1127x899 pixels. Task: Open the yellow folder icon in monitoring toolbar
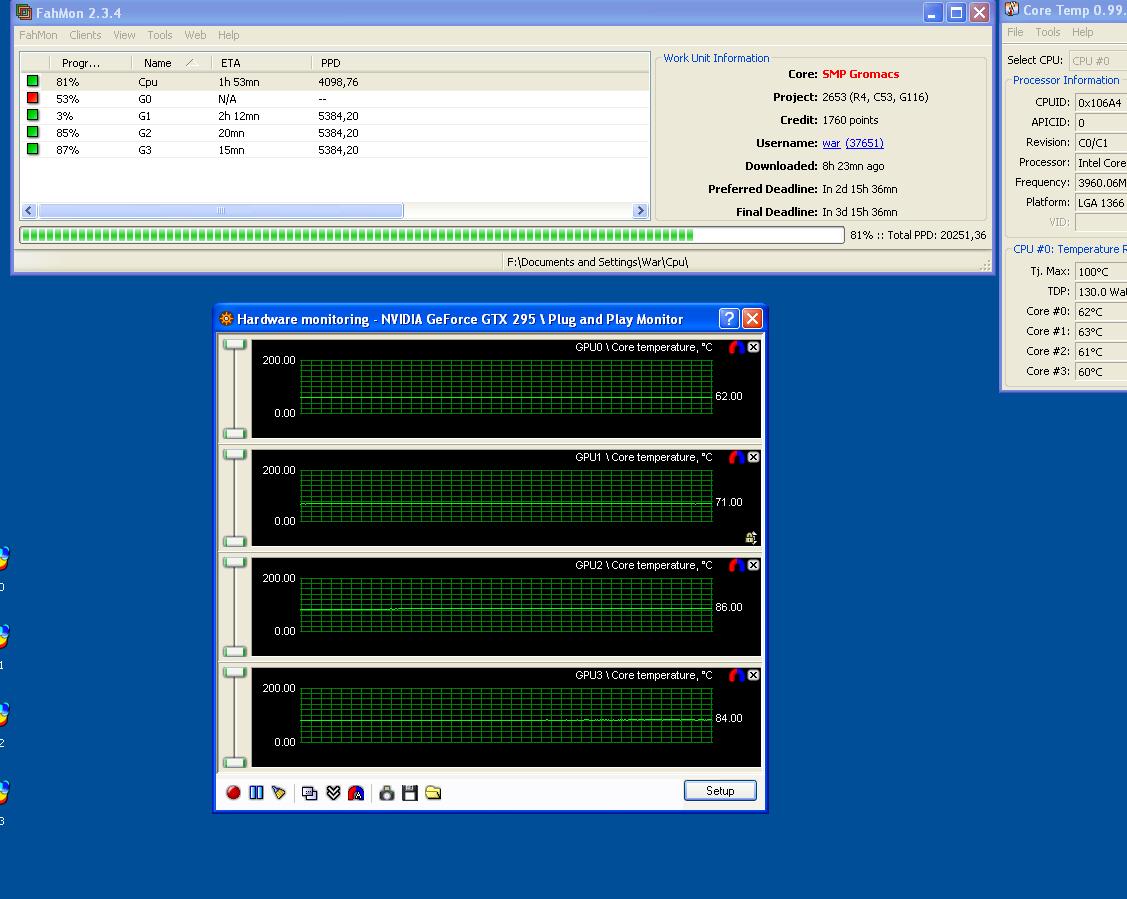click(x=433, y=793)
